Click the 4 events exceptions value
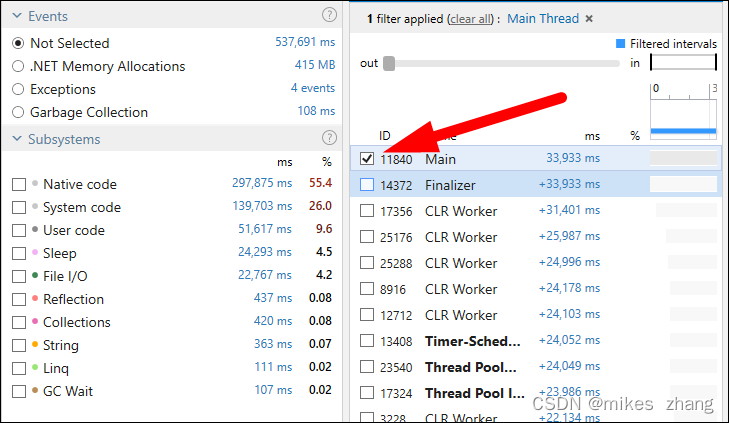 [x=313, y=88]
